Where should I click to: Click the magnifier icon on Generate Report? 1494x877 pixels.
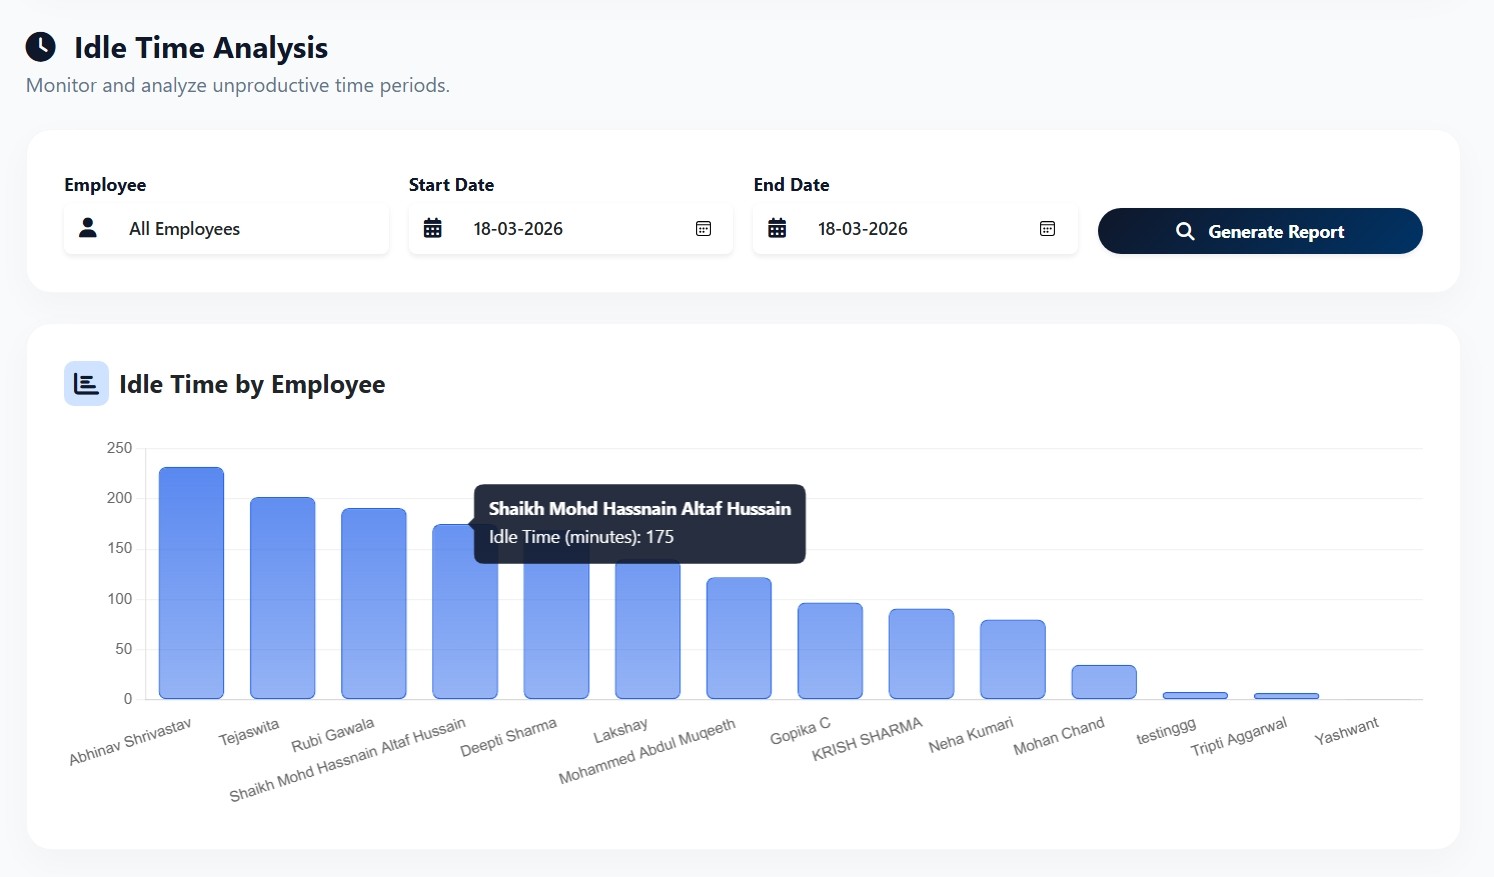1185,231
